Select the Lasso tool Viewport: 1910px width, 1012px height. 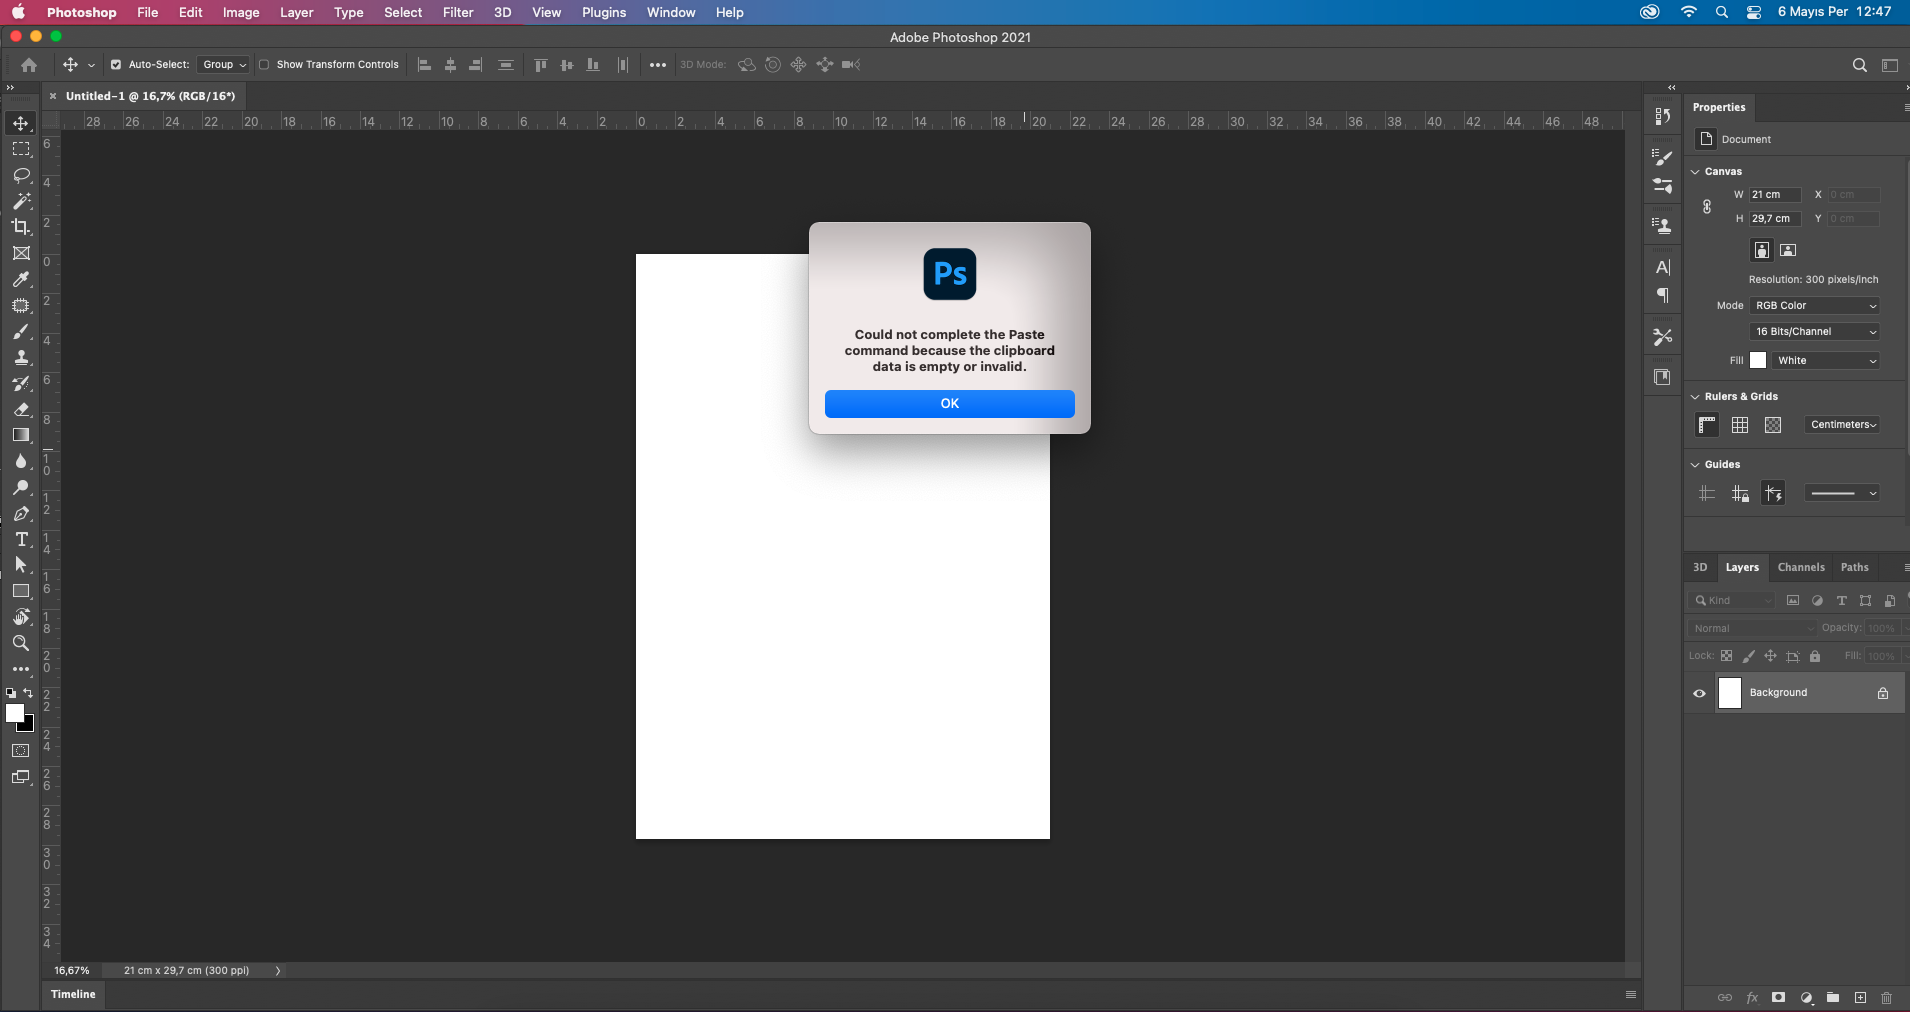[21, 176]
